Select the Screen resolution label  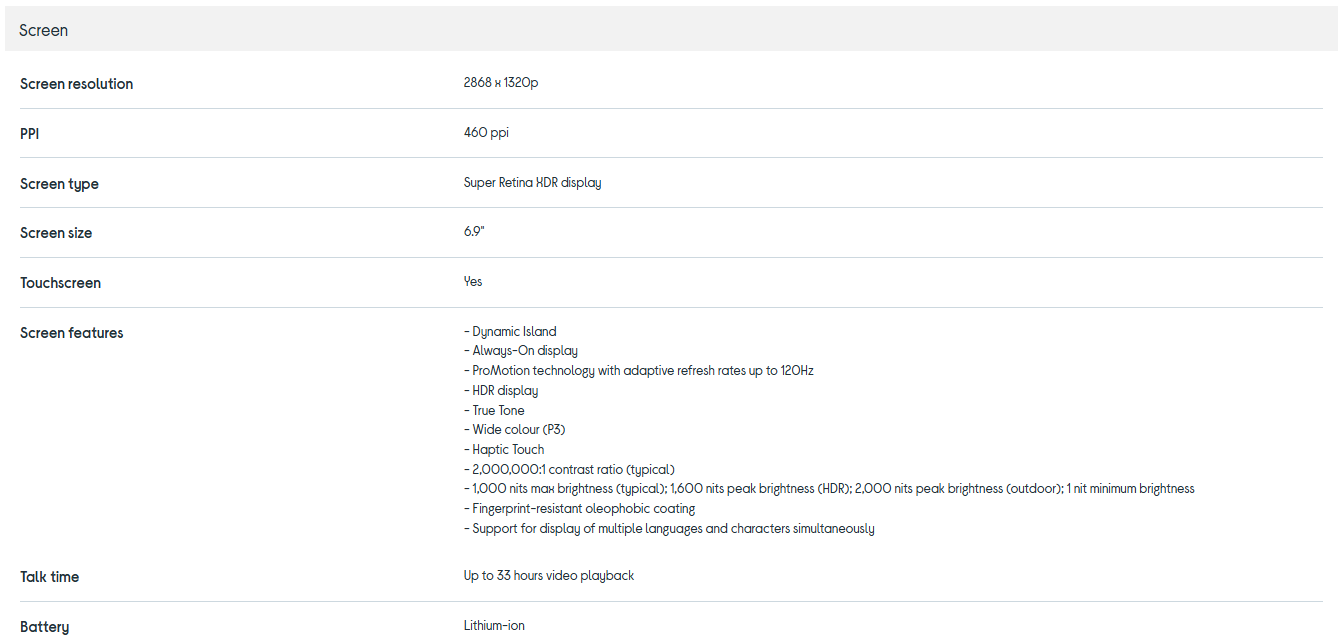coord(76,84)
